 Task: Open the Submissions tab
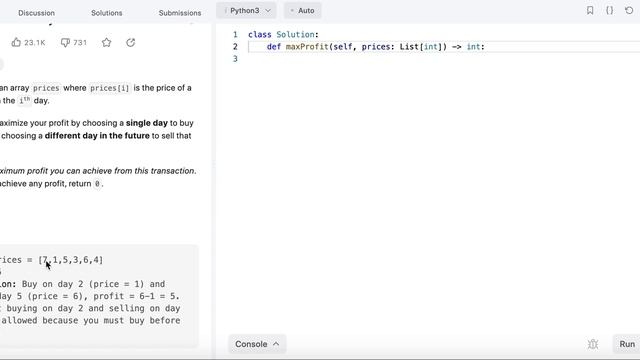[180, 13]
